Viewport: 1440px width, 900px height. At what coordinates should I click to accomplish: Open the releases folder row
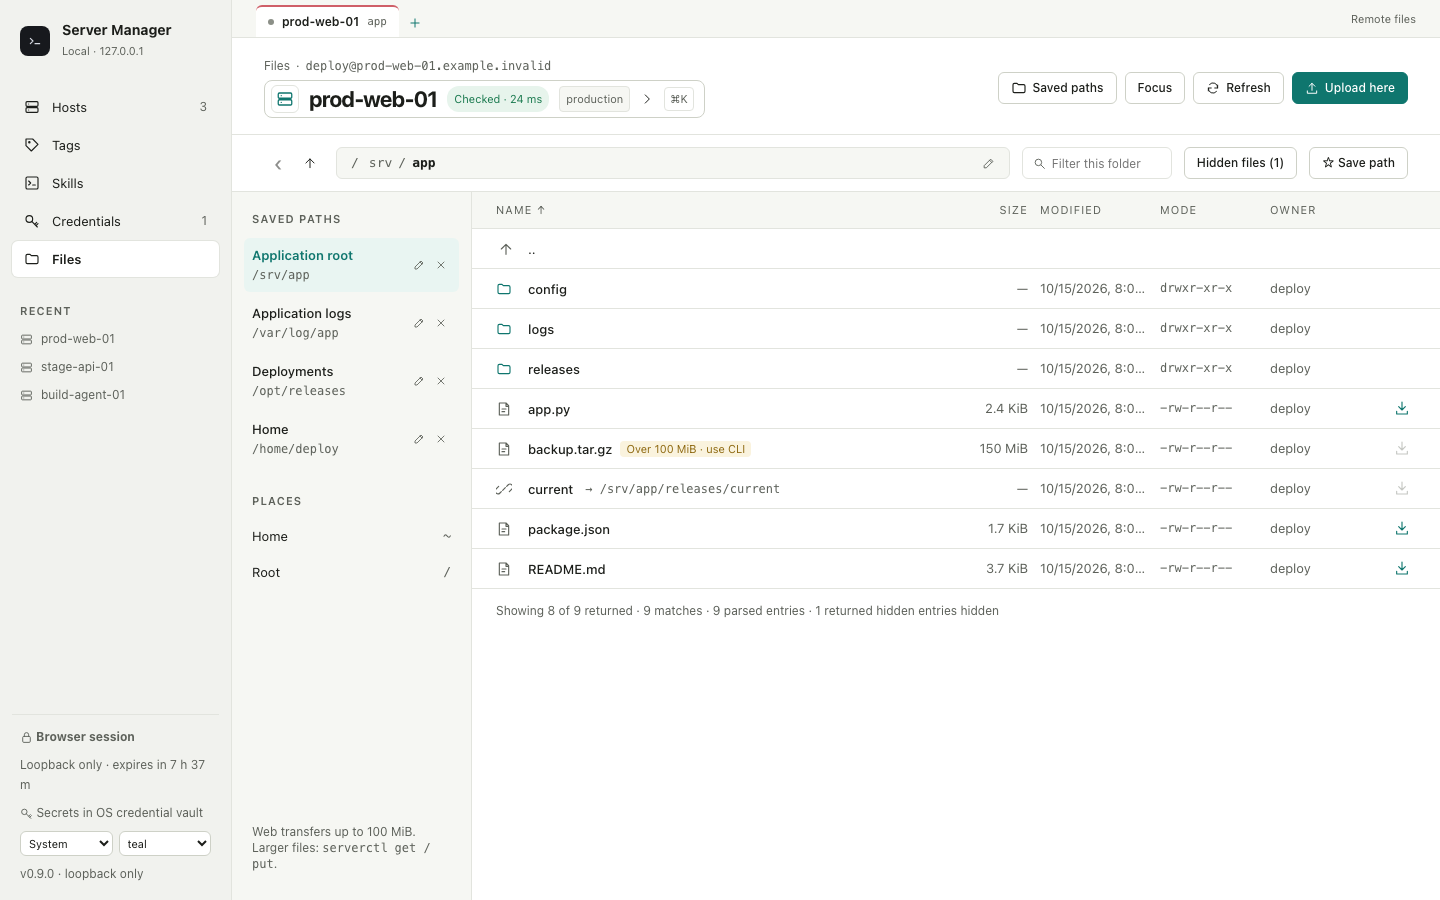pos(956,369)
